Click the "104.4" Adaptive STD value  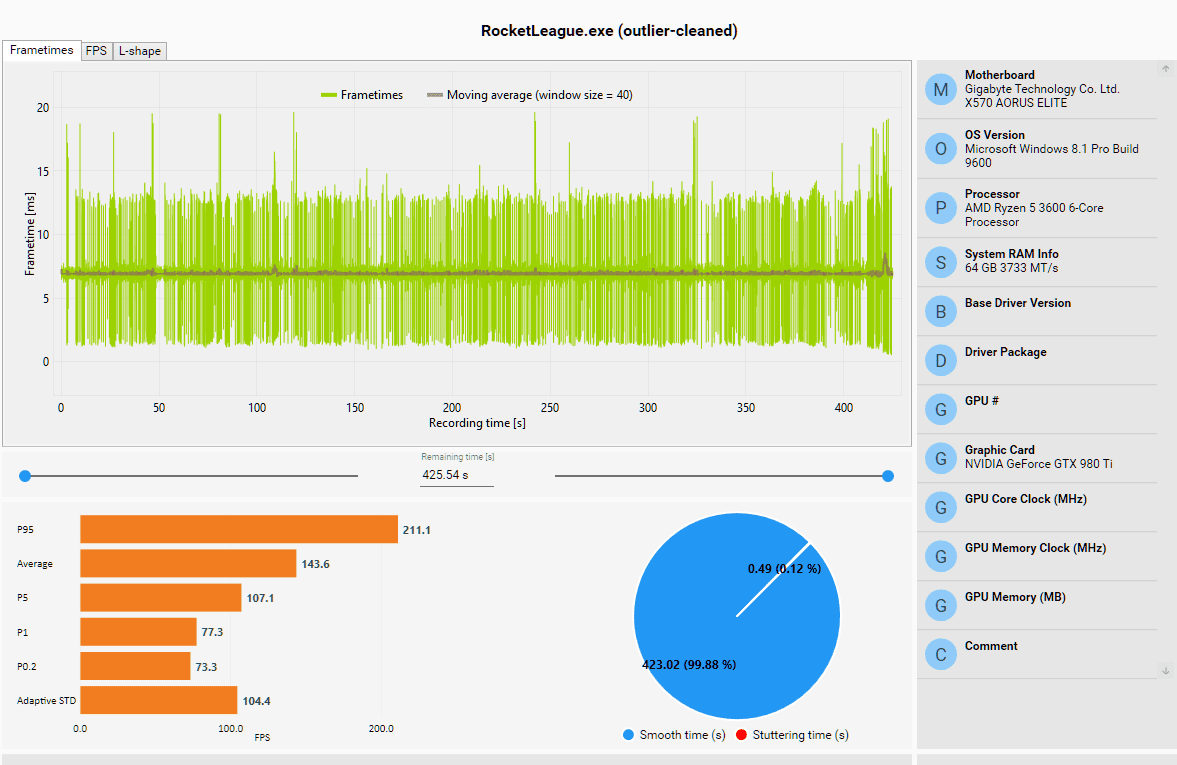(256, 701)
